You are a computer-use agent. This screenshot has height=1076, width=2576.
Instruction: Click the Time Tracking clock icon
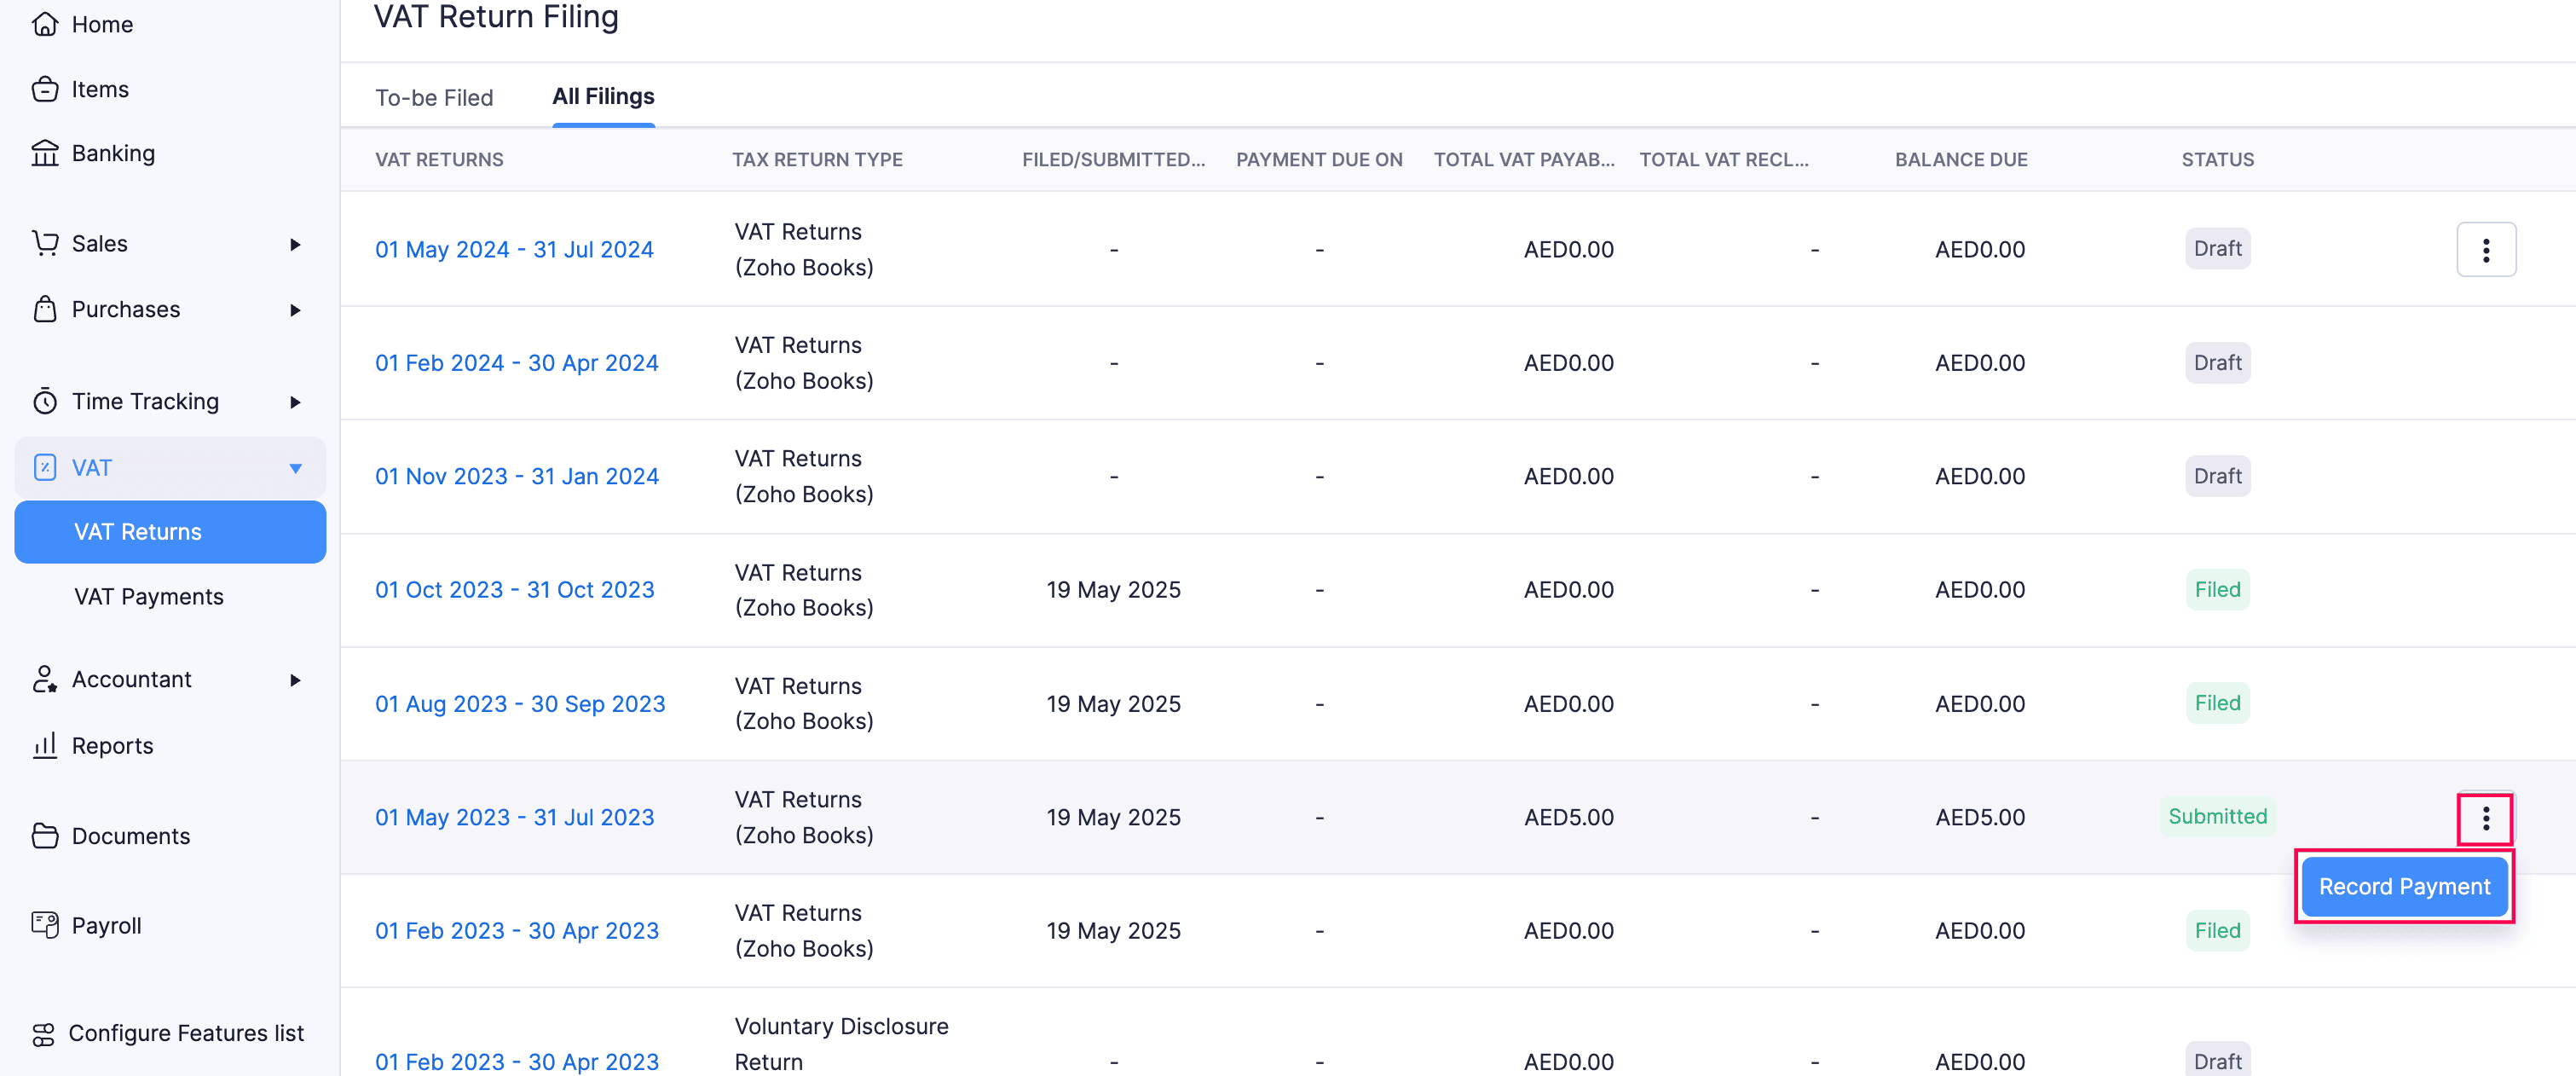(x=46, y=401)
